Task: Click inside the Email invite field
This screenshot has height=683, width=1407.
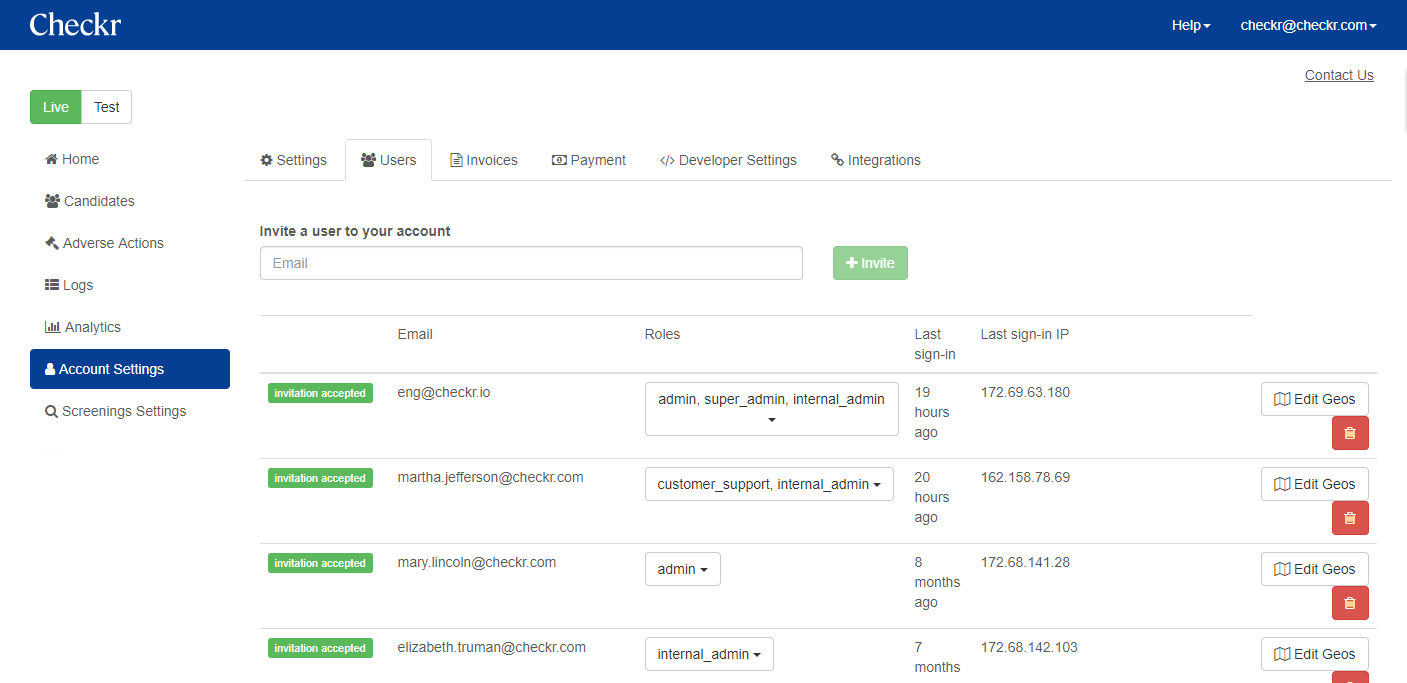Action: [531, 262]
